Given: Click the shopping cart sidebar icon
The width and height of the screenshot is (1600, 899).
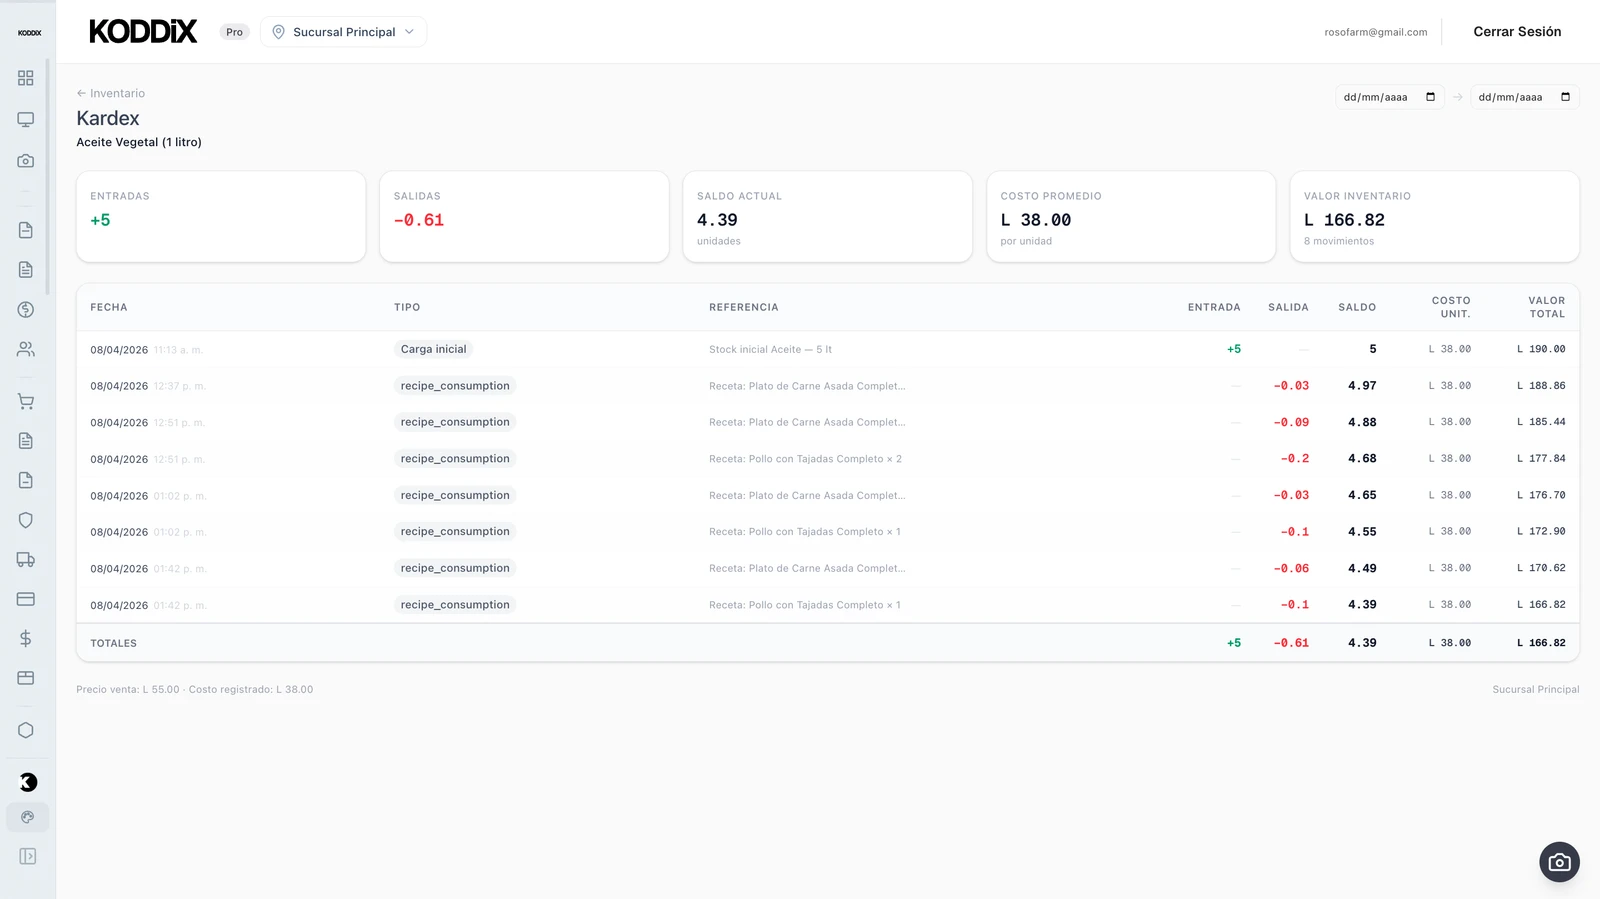Looking at the screenshot, I should 26,402.
